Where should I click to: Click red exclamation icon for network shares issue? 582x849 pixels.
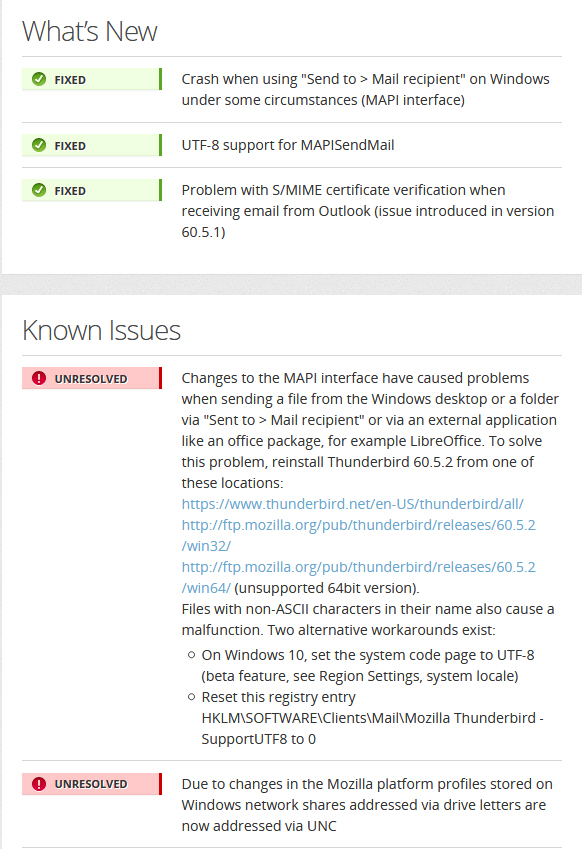pos(39,783)
